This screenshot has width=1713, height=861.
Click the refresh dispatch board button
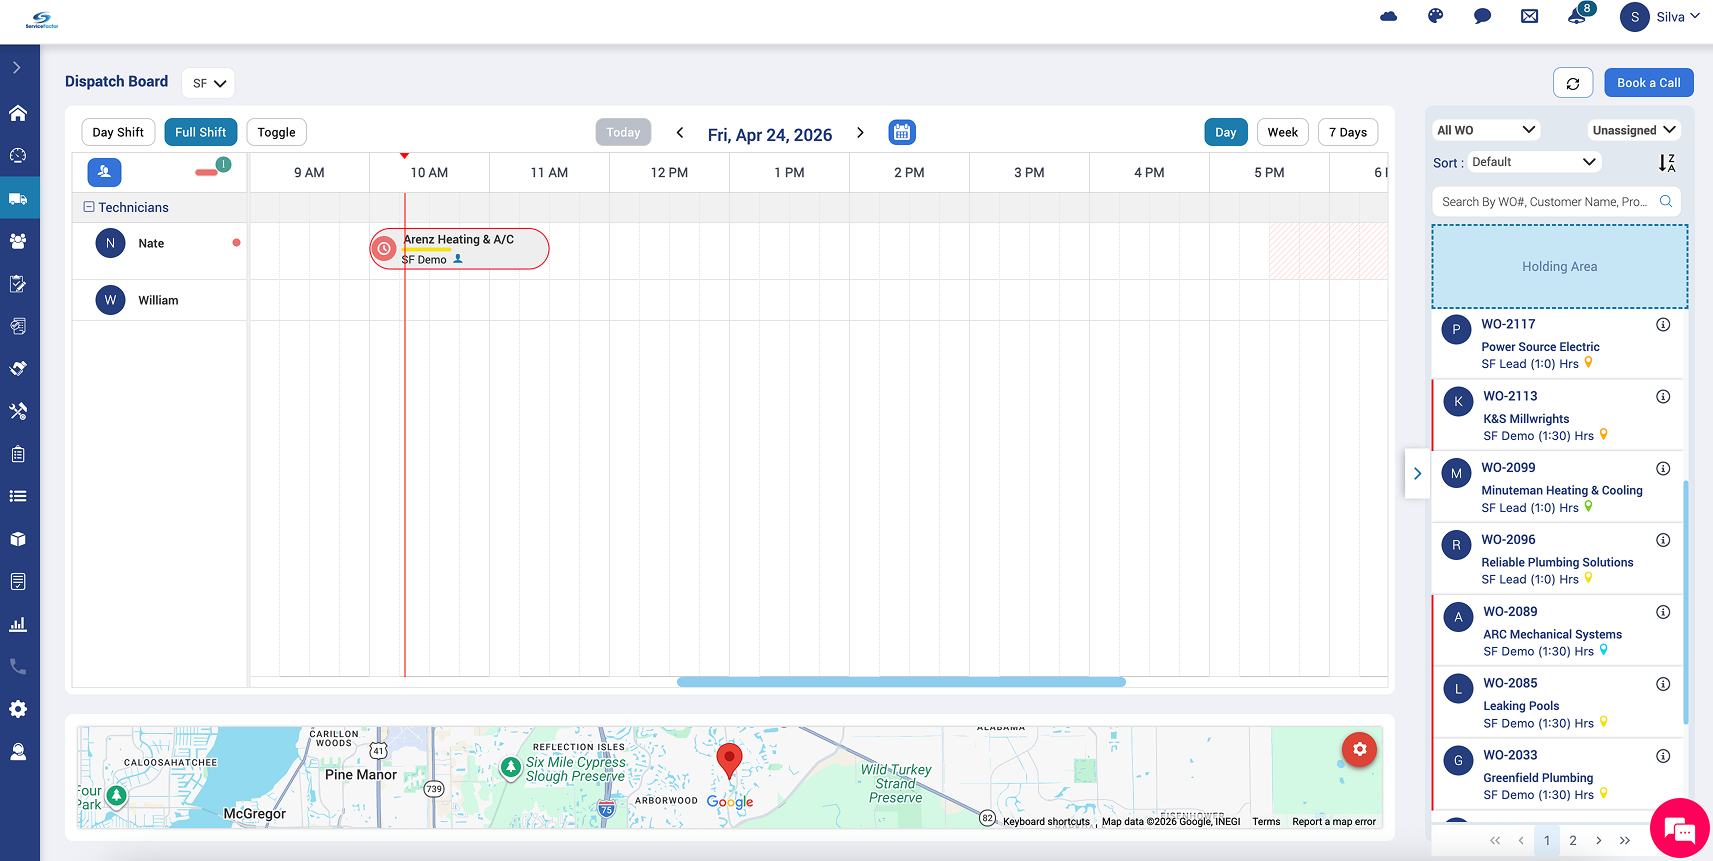click(x=1573, y=83)
